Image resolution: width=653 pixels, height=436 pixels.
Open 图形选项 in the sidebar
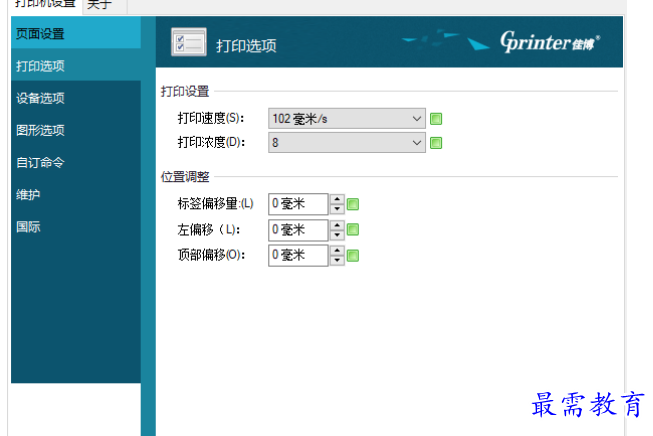pos(40,130)
